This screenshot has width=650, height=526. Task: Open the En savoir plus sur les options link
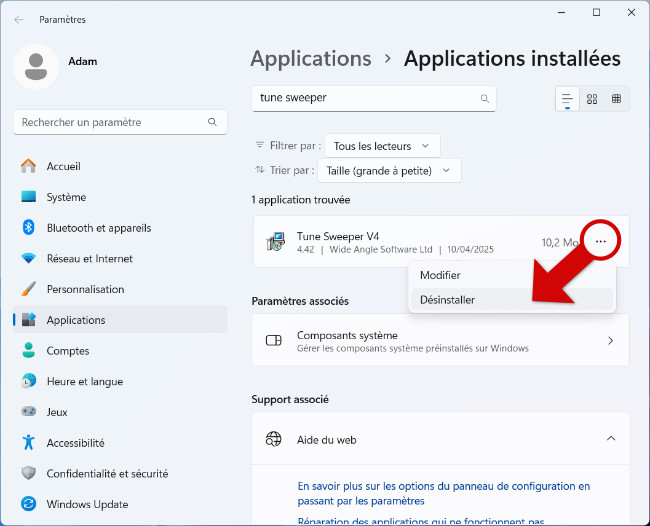pos(444,494)
